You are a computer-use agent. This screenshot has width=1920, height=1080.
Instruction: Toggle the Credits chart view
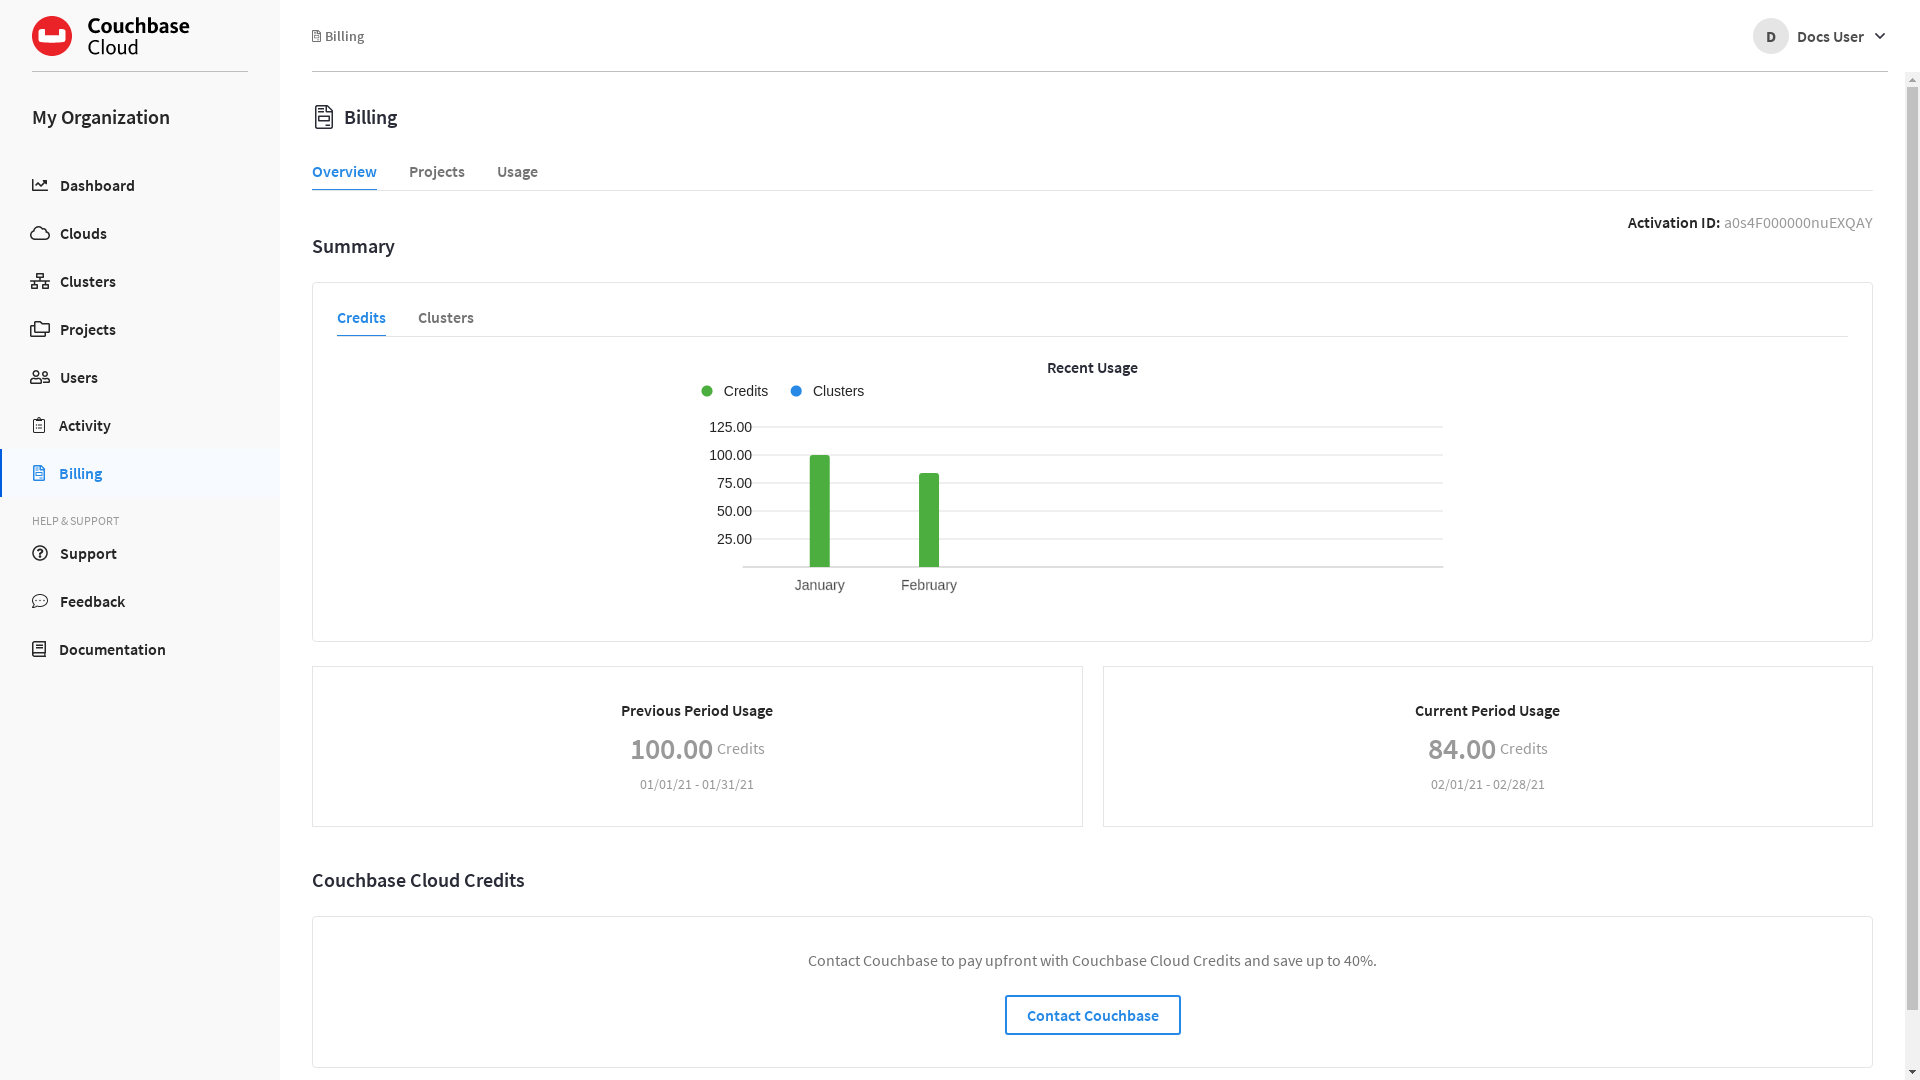click(360, 316)
